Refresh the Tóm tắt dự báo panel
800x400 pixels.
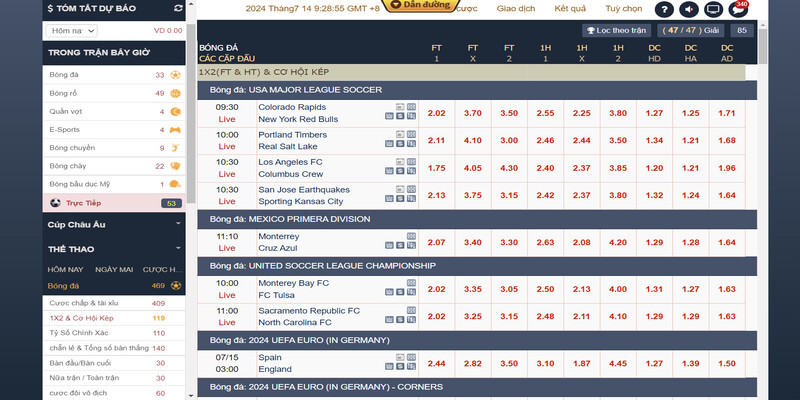click(178, 8)
